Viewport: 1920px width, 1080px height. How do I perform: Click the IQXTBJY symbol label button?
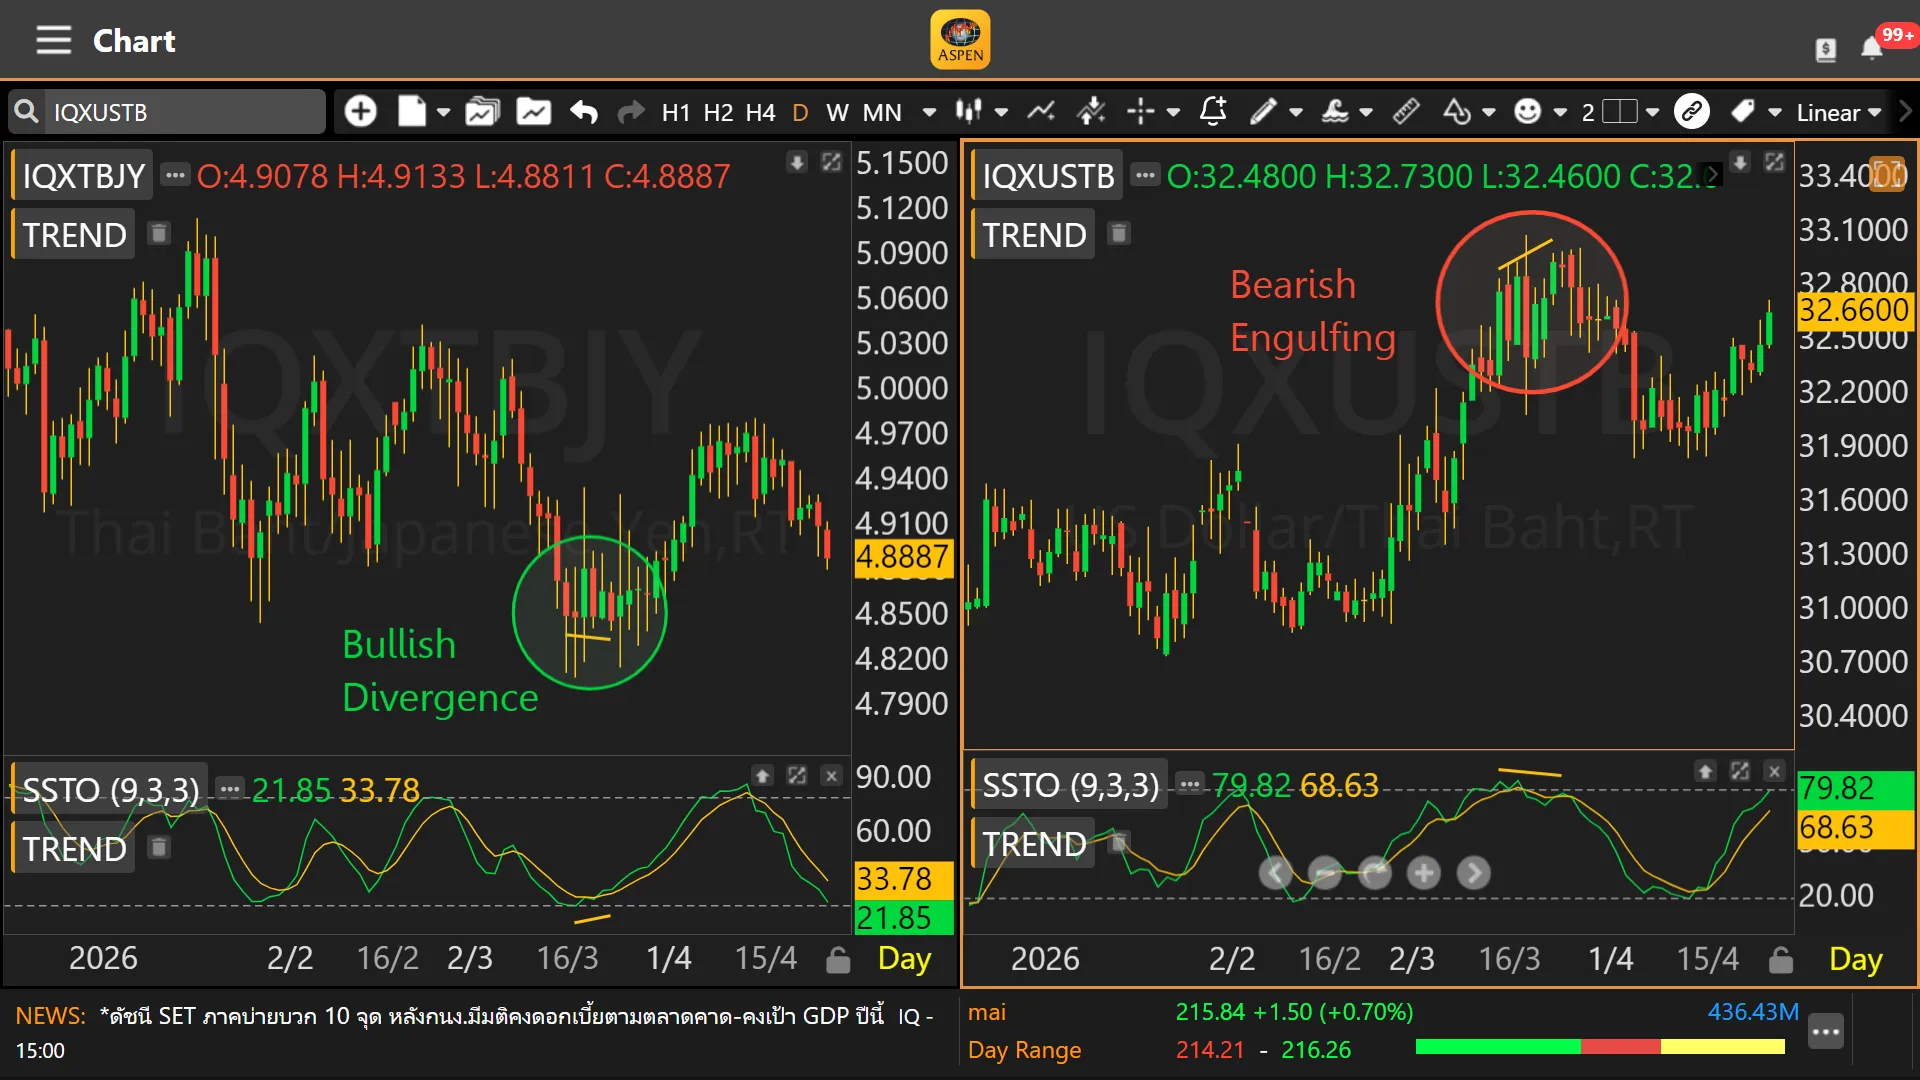(x=84, y=177)
